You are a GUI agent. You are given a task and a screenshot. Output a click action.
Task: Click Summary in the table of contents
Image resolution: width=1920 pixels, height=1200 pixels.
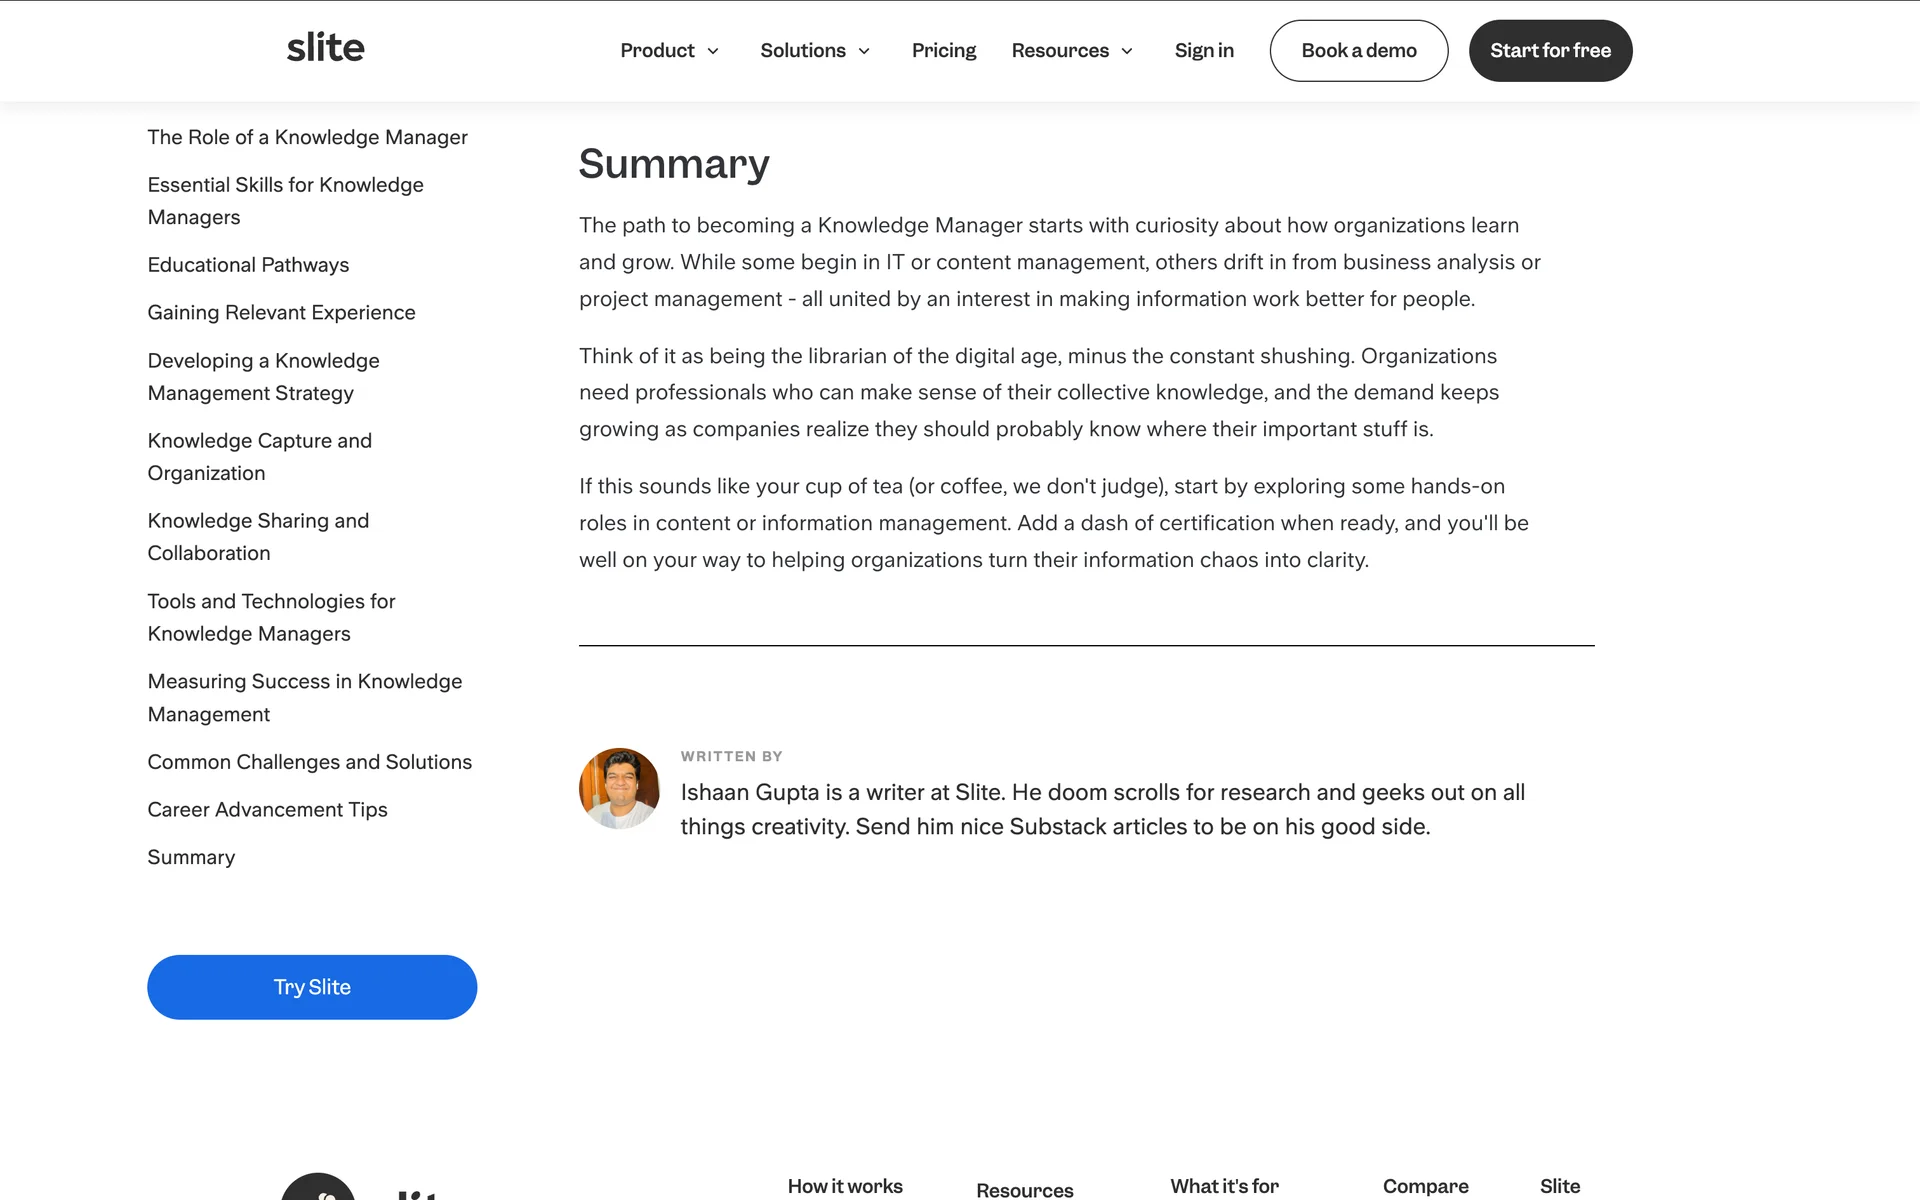[191, 858]
